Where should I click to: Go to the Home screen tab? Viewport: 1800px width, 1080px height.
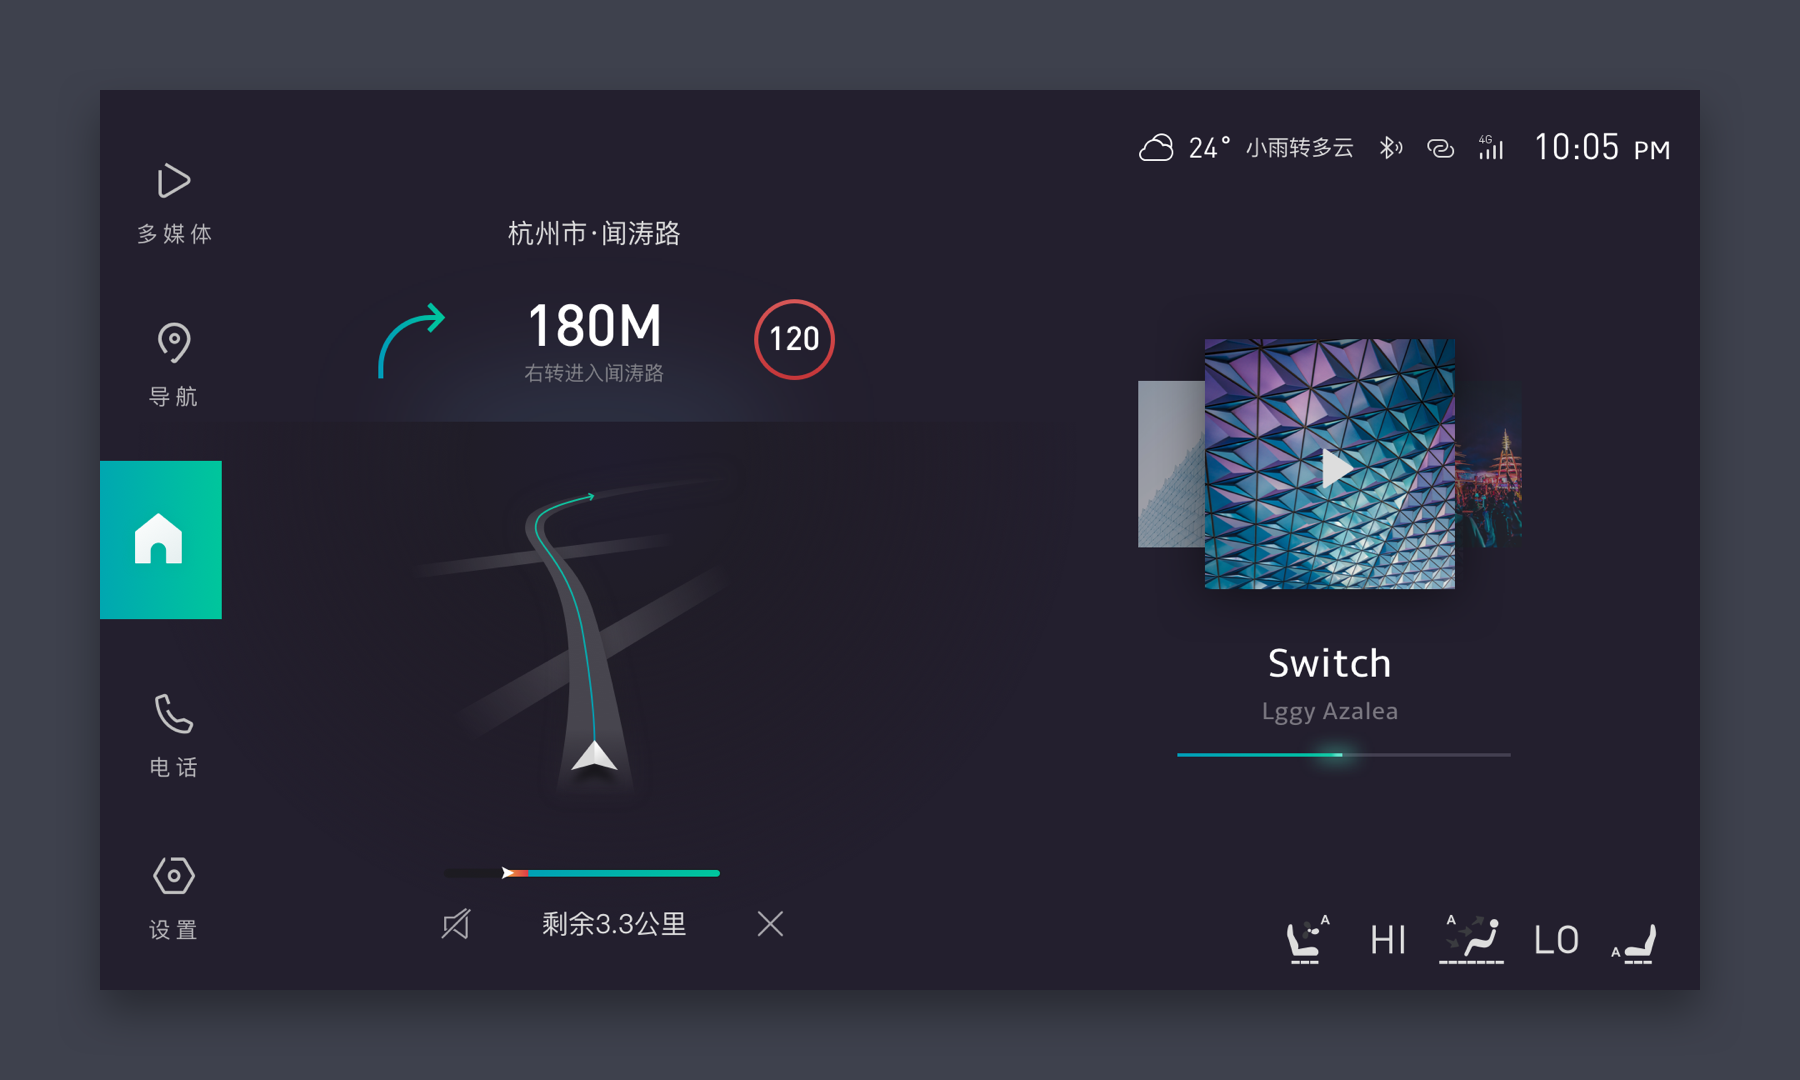click(160, 540)
